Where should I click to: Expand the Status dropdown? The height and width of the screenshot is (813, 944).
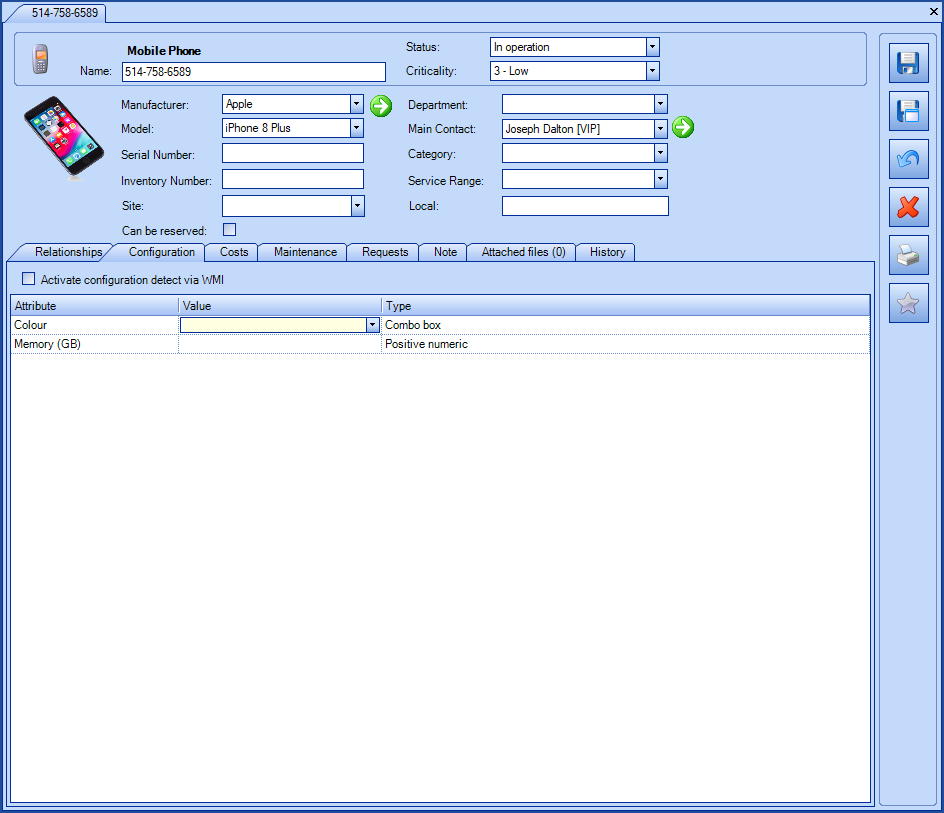pos(652,46)
